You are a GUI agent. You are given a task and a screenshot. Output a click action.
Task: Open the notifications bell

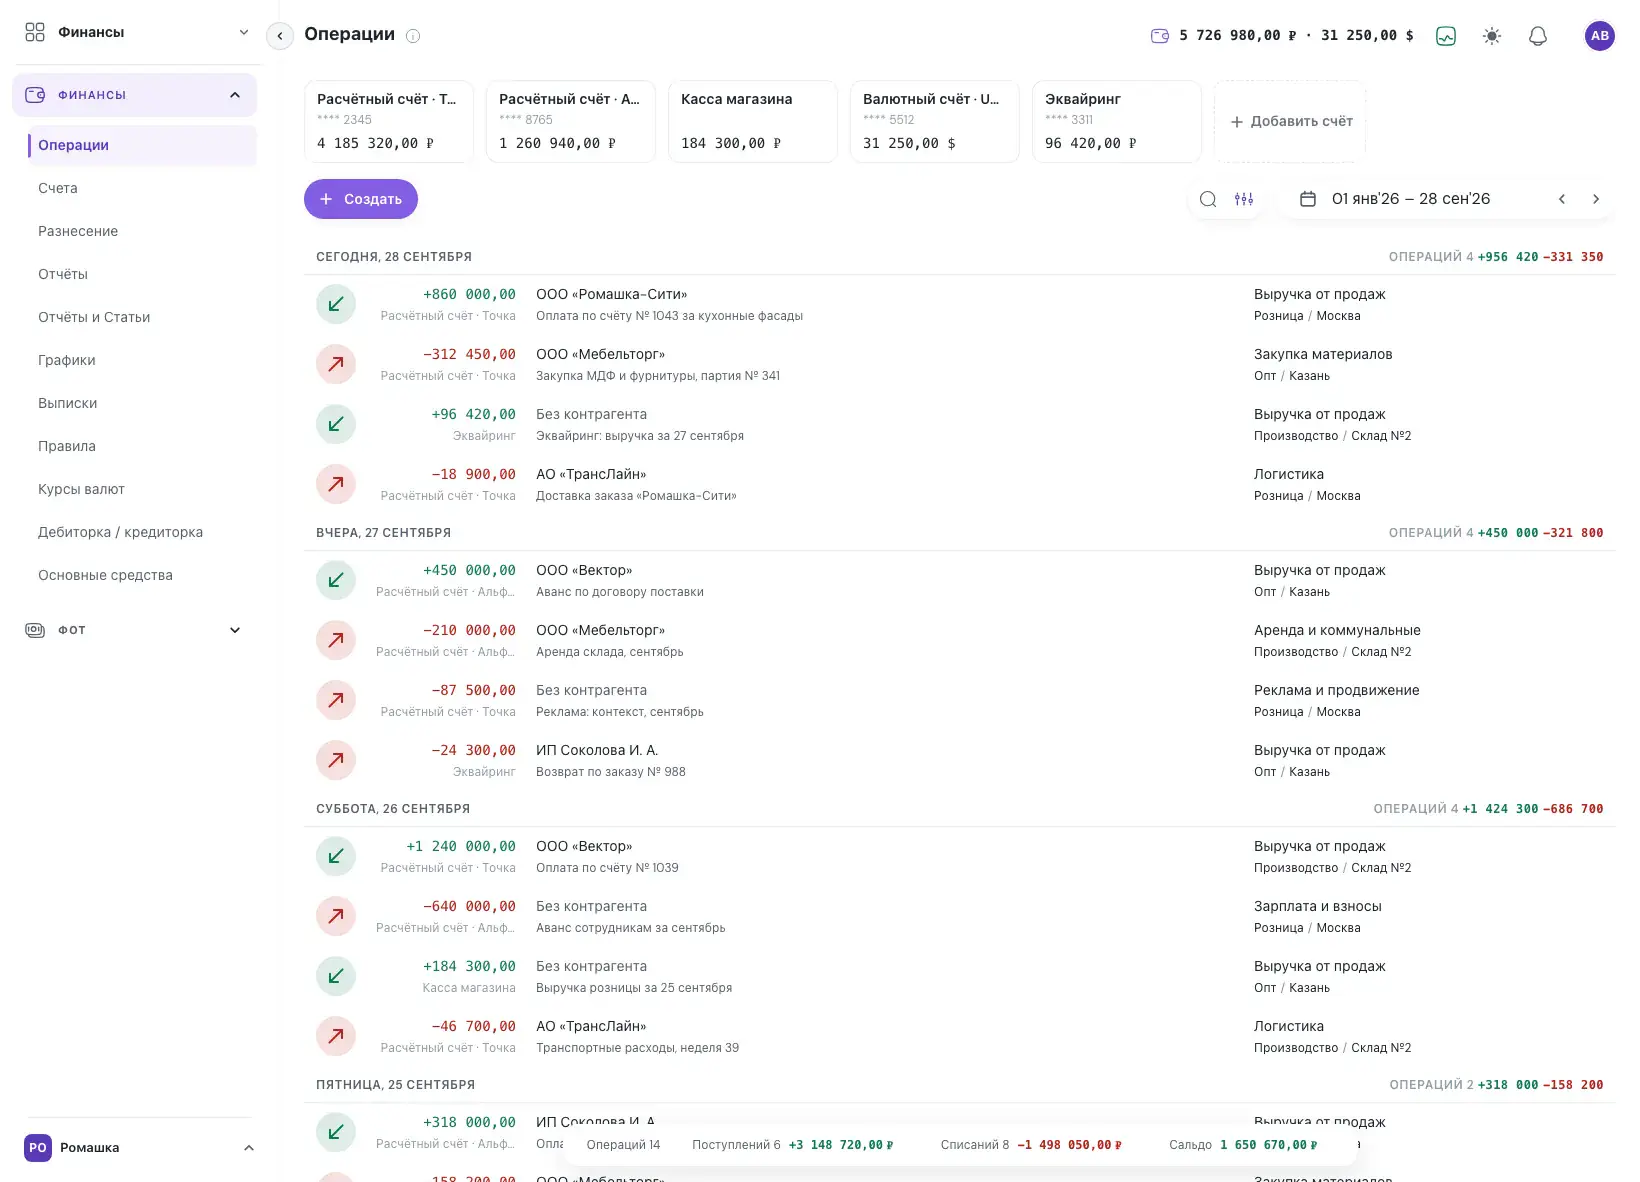pos(1538,36)
